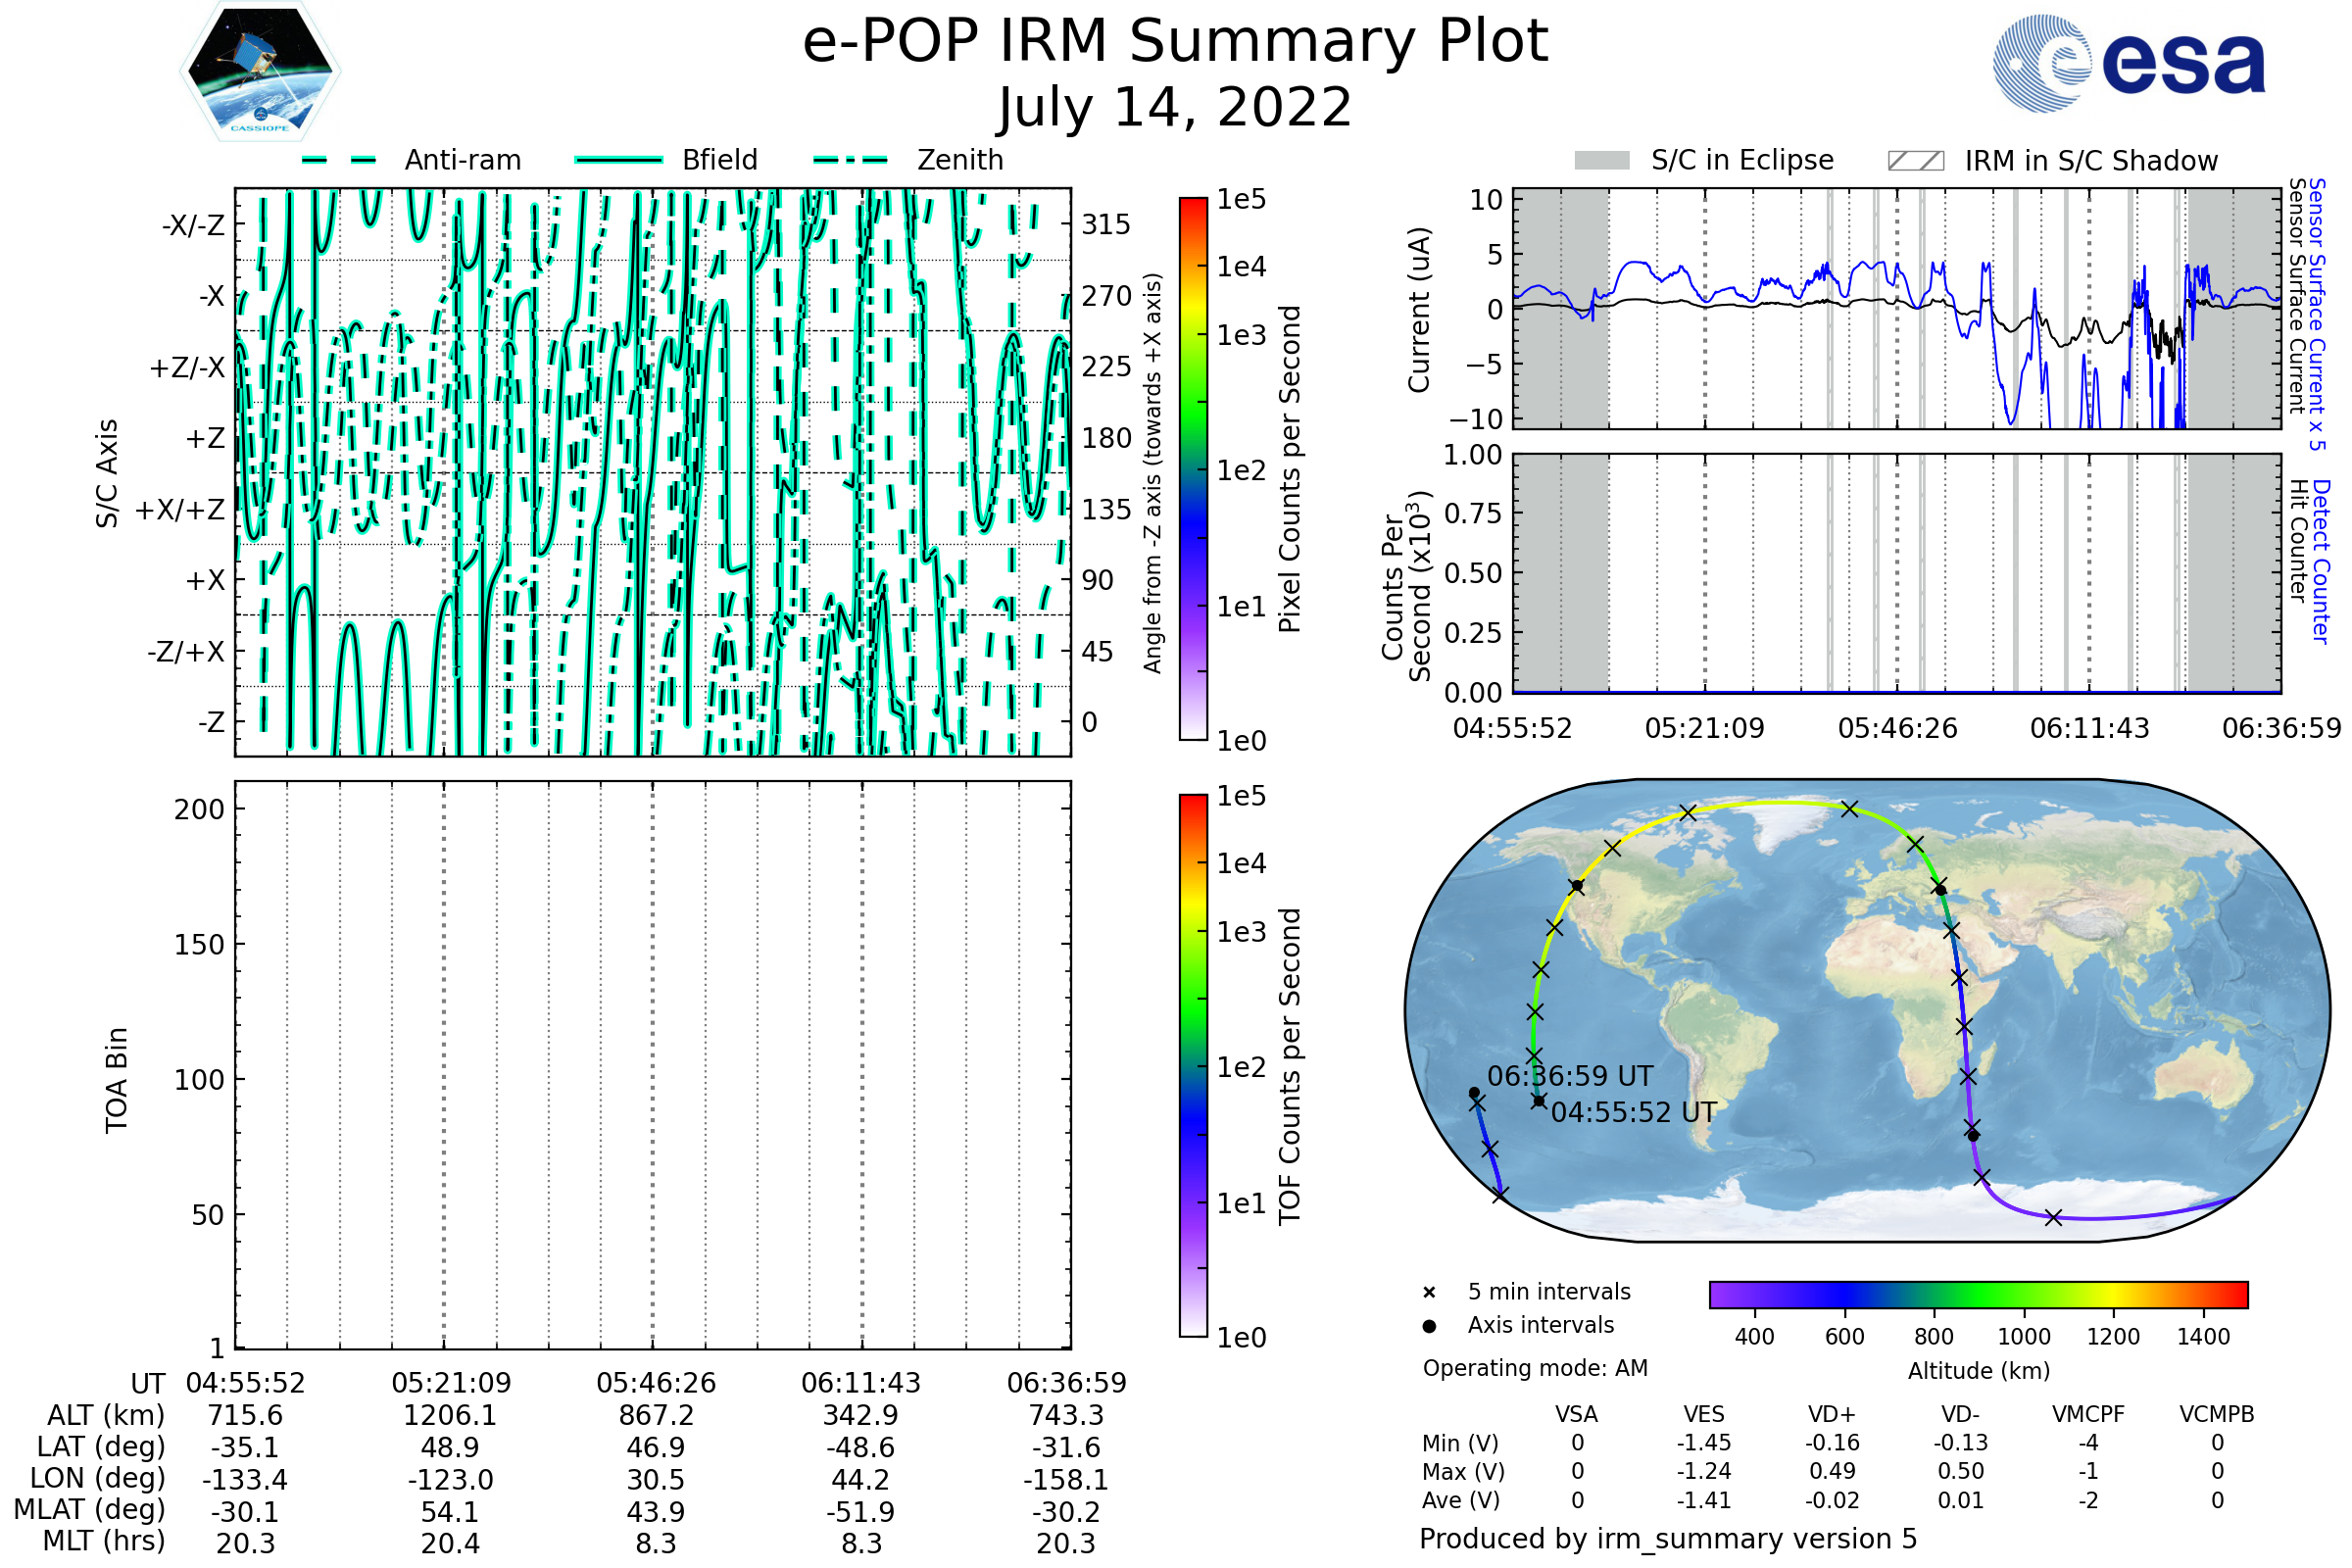Click the Altitude (km) color bar
Screen dimensions: 2352x1568
coord(1978,1294)
